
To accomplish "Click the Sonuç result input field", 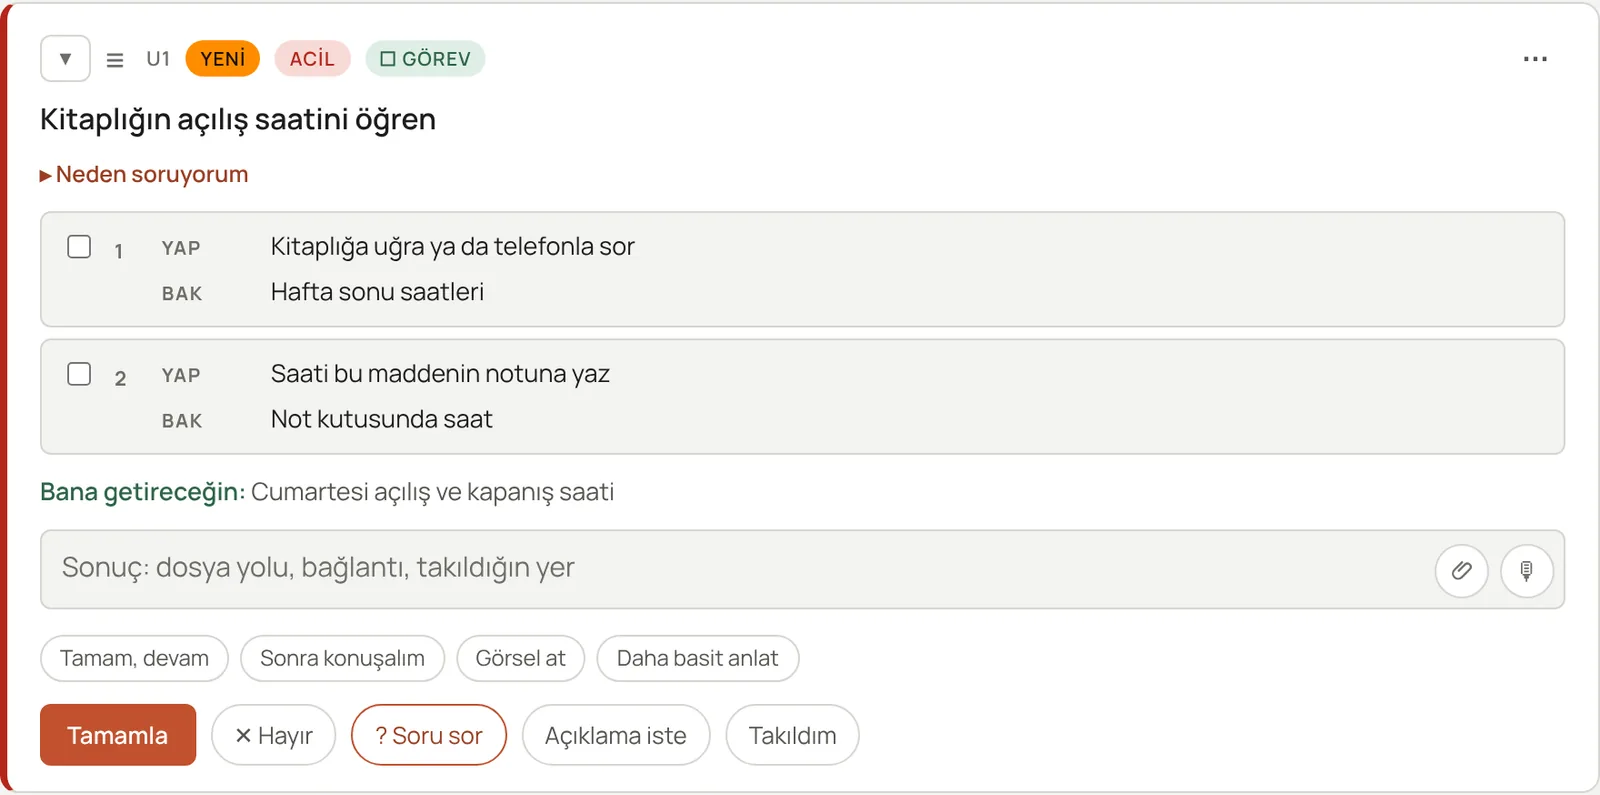I will coord(802,569).
